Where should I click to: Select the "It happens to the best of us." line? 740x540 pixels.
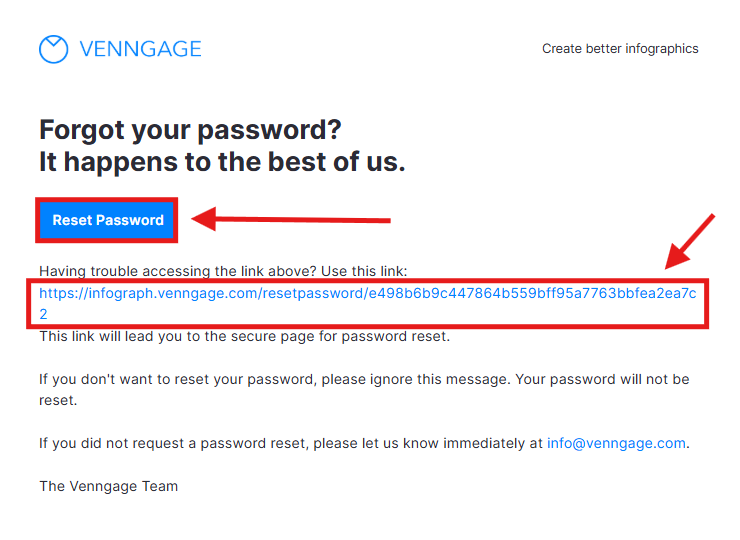[222, 162]
